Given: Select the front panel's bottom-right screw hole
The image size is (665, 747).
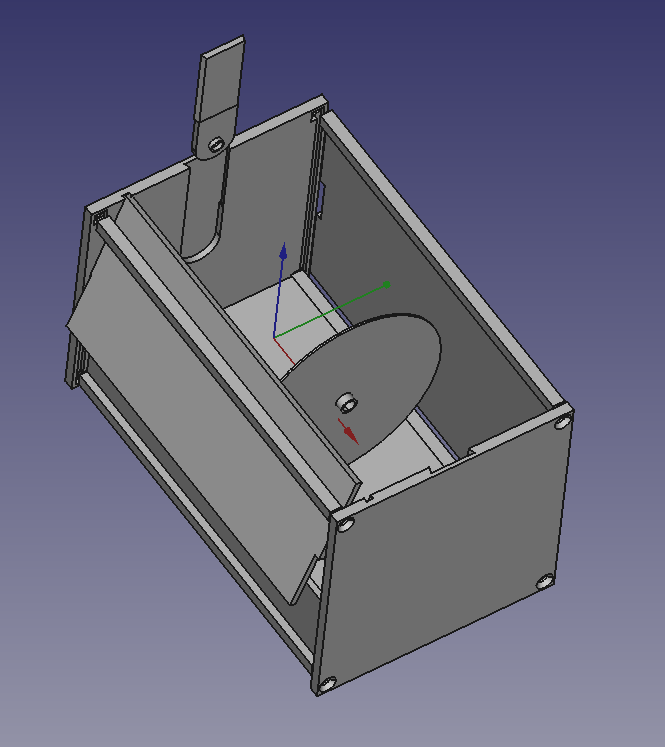Looking at the screenshot, I should [x=545, y=582].
